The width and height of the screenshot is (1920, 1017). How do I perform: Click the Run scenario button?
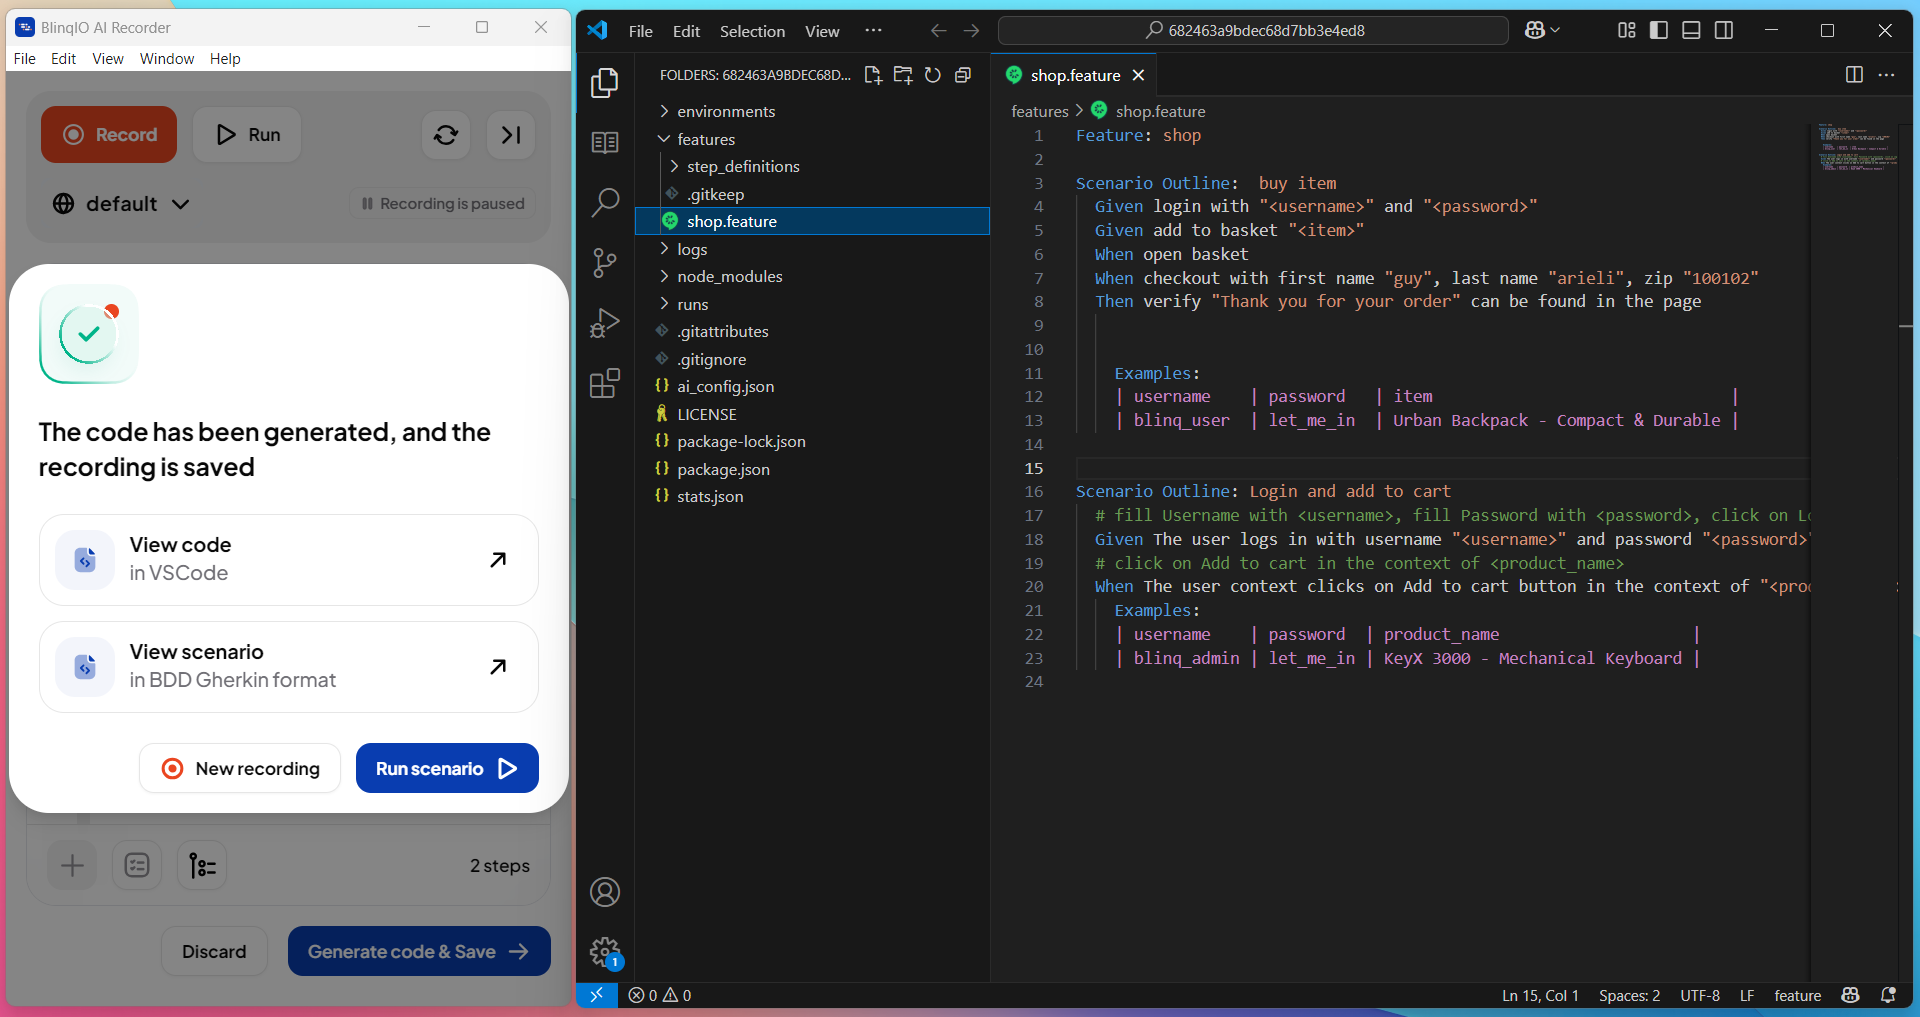pyautogui.click(x=447, y=768)
